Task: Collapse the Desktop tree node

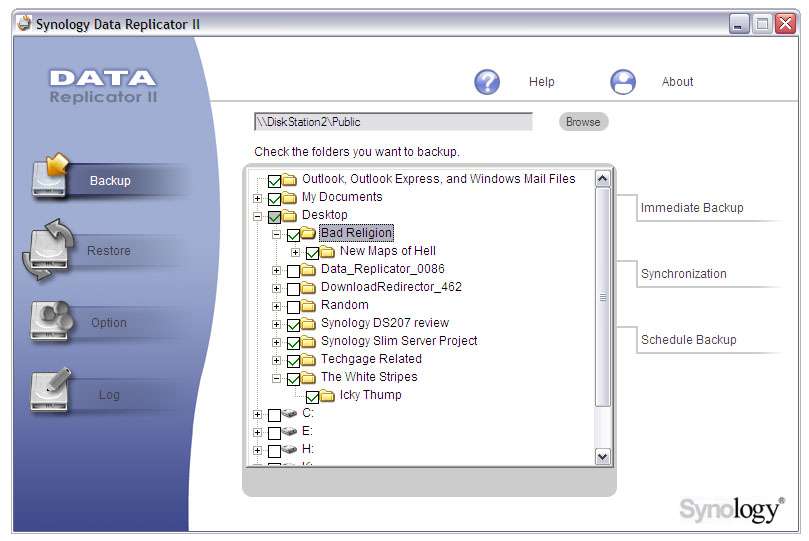Action: pos(257,217)
